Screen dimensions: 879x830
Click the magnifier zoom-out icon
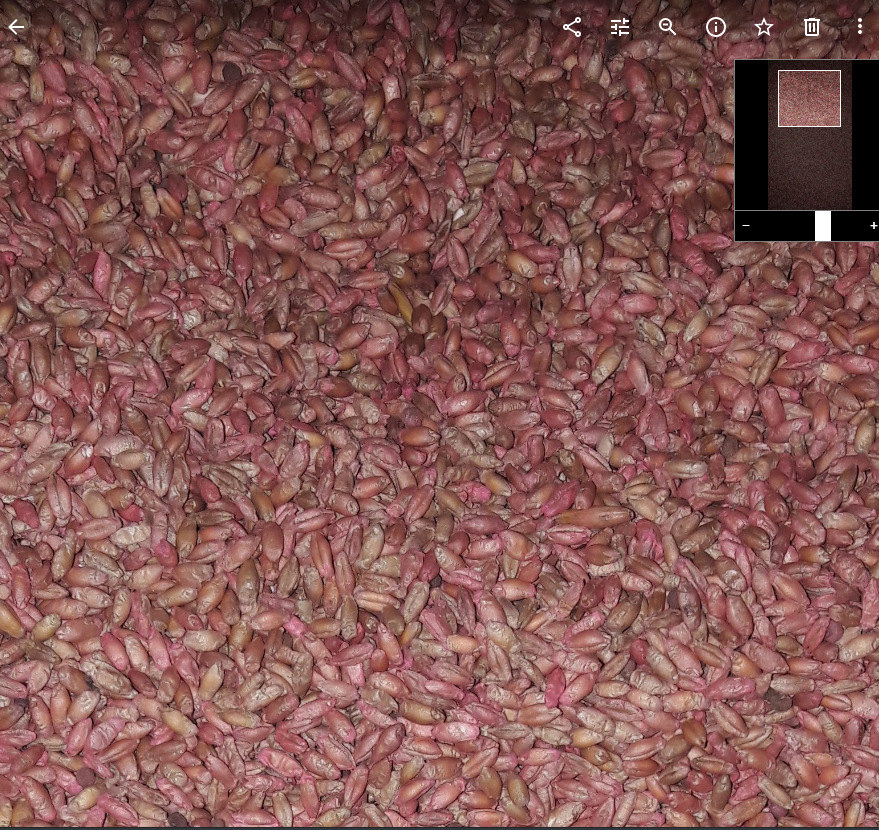[x=668, y=27]
